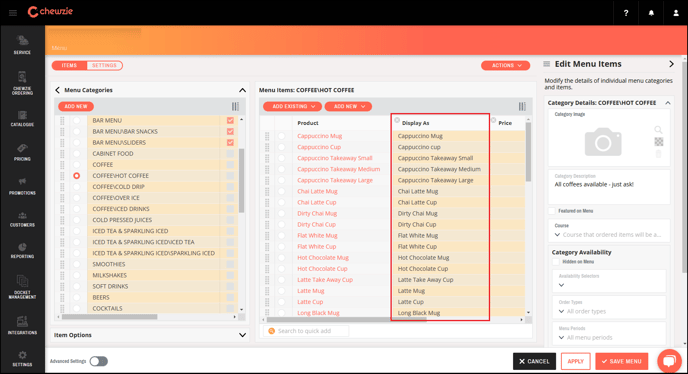Open Reporting in the sidebar
The image size is (688, 374).
(22, 250)
